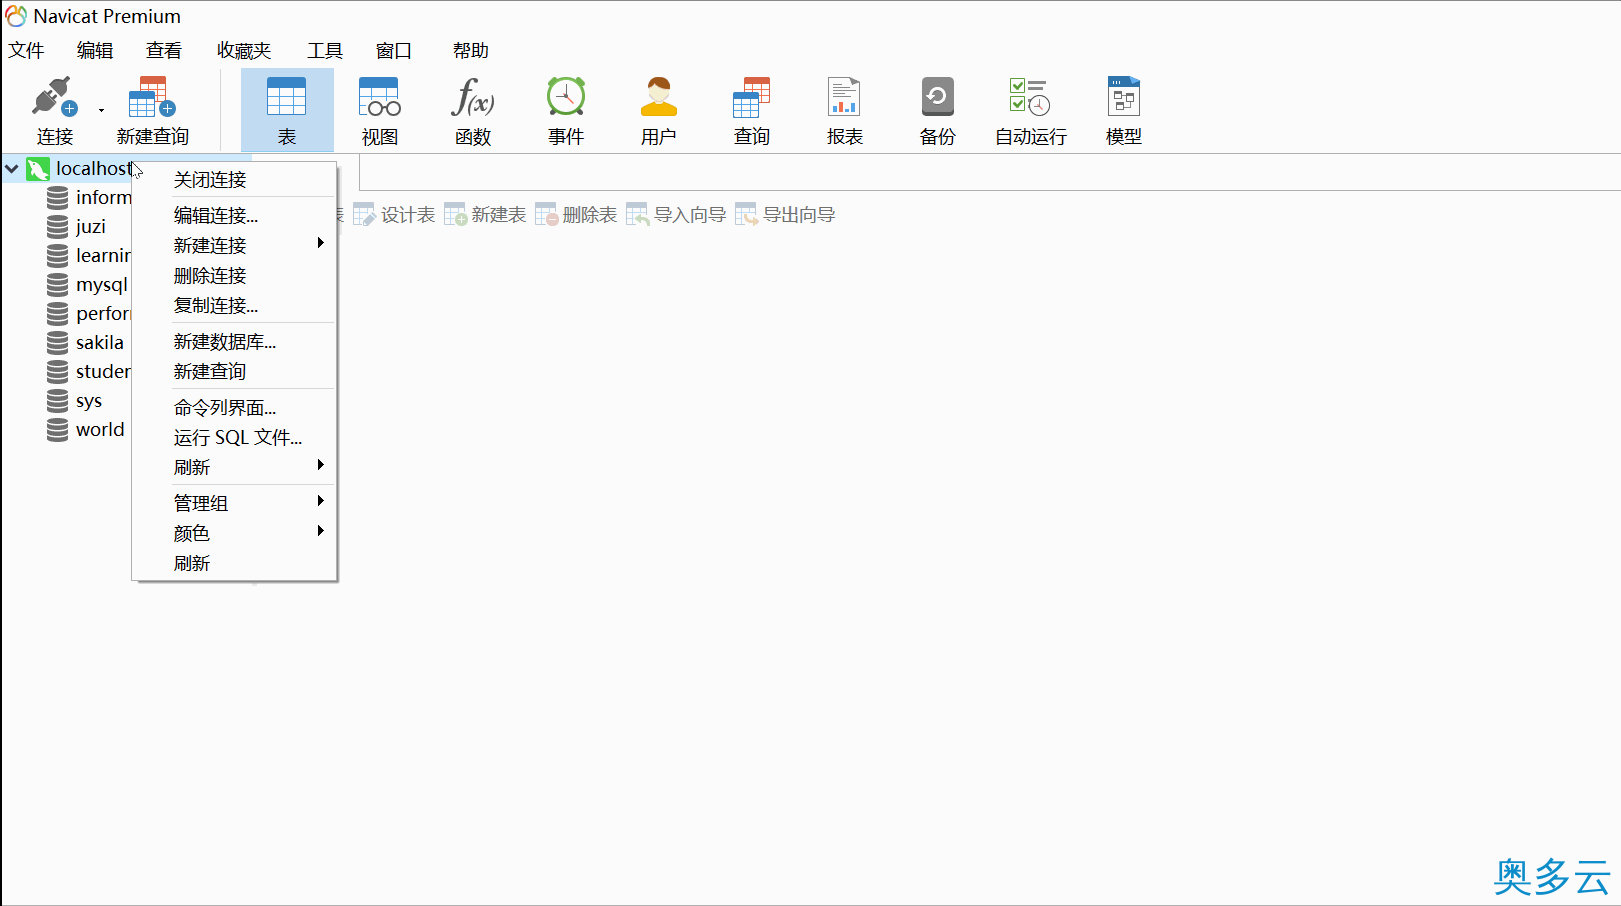Select the world database icon
This screenshot has height=906, width=1621.
pos(58,430)
